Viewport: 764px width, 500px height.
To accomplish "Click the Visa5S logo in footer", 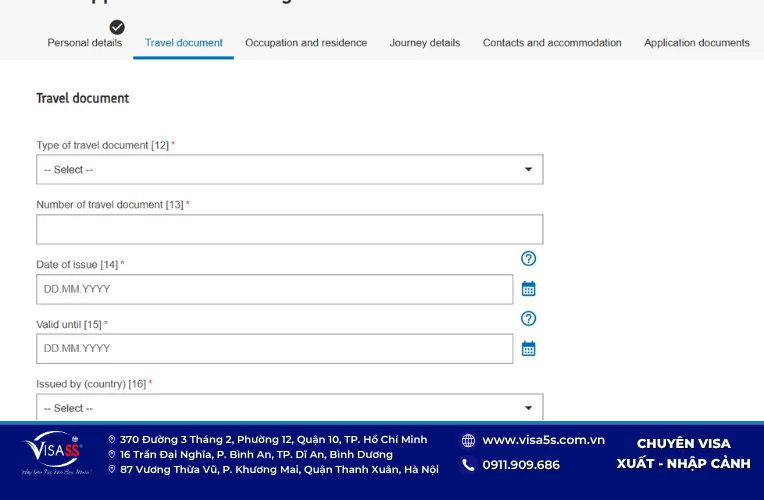I will [x=55, y=453].
